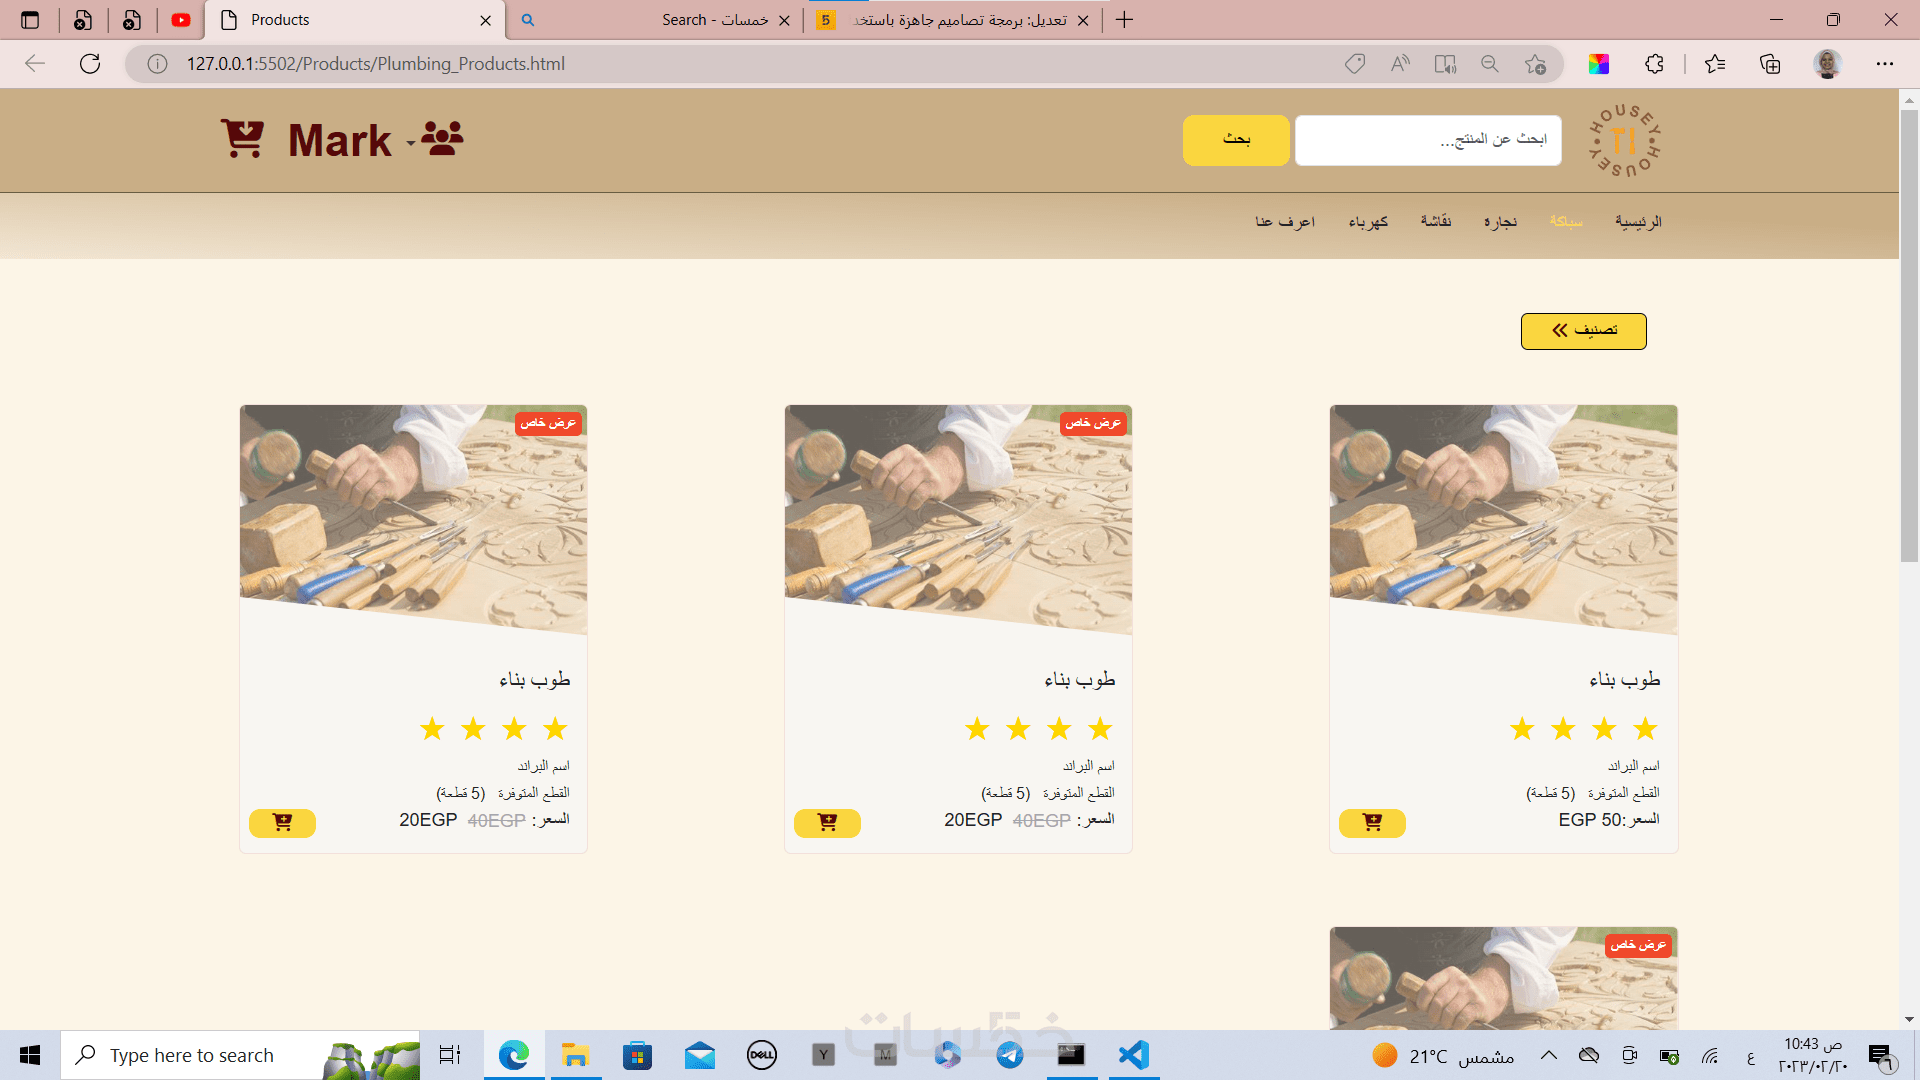Open Visual Studio Code from taskbar
The image size is (1920, 1080).
[1133, 1055]
